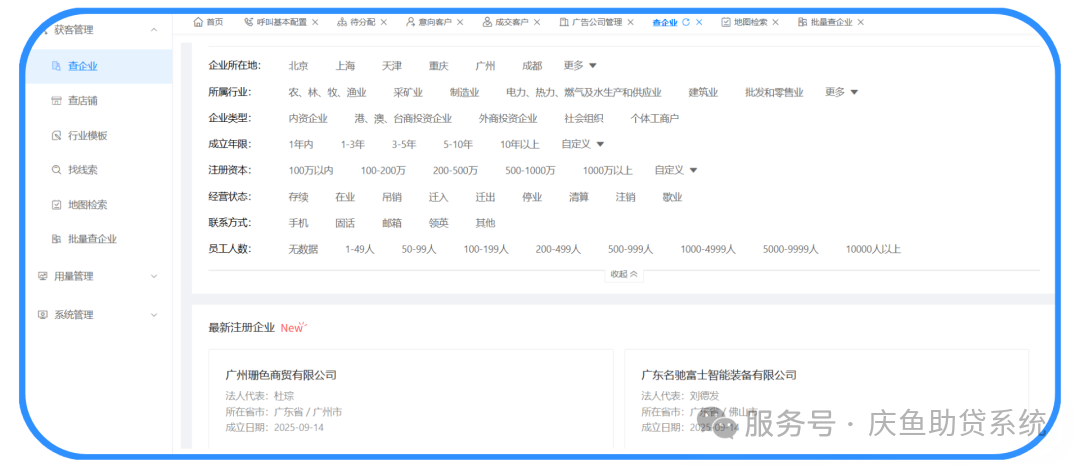The height and width of the screenshot is (466, 1080).
Task: Expand the 用量管理 sidebar group
Action: pos(154,276)
